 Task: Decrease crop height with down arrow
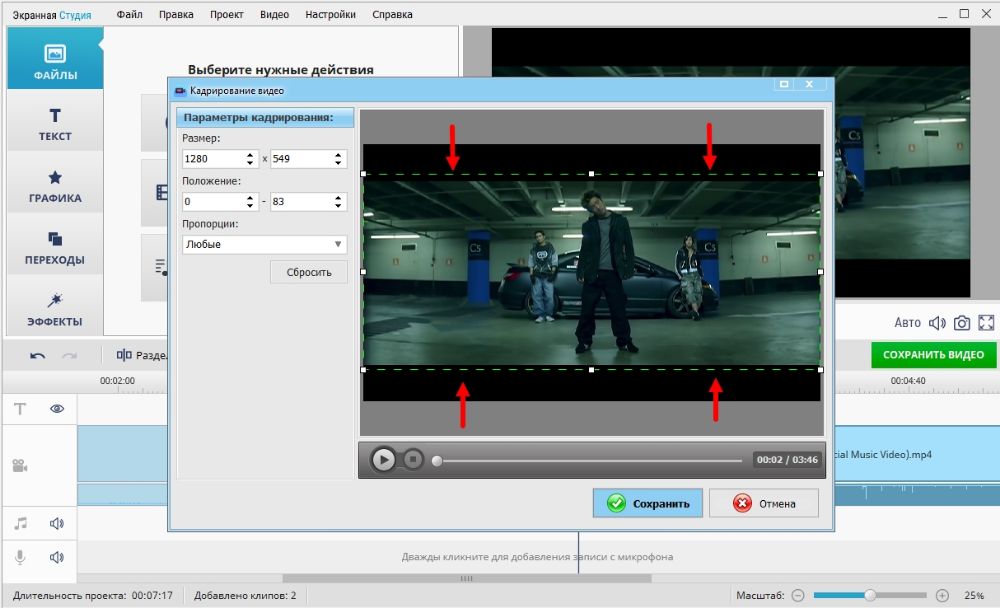338,163
